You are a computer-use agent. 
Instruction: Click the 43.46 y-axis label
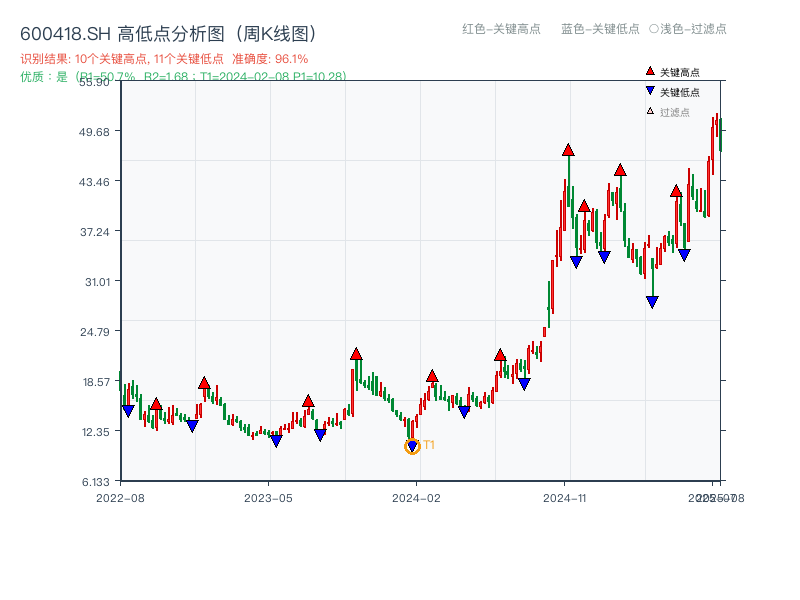[x=94, y=182]
